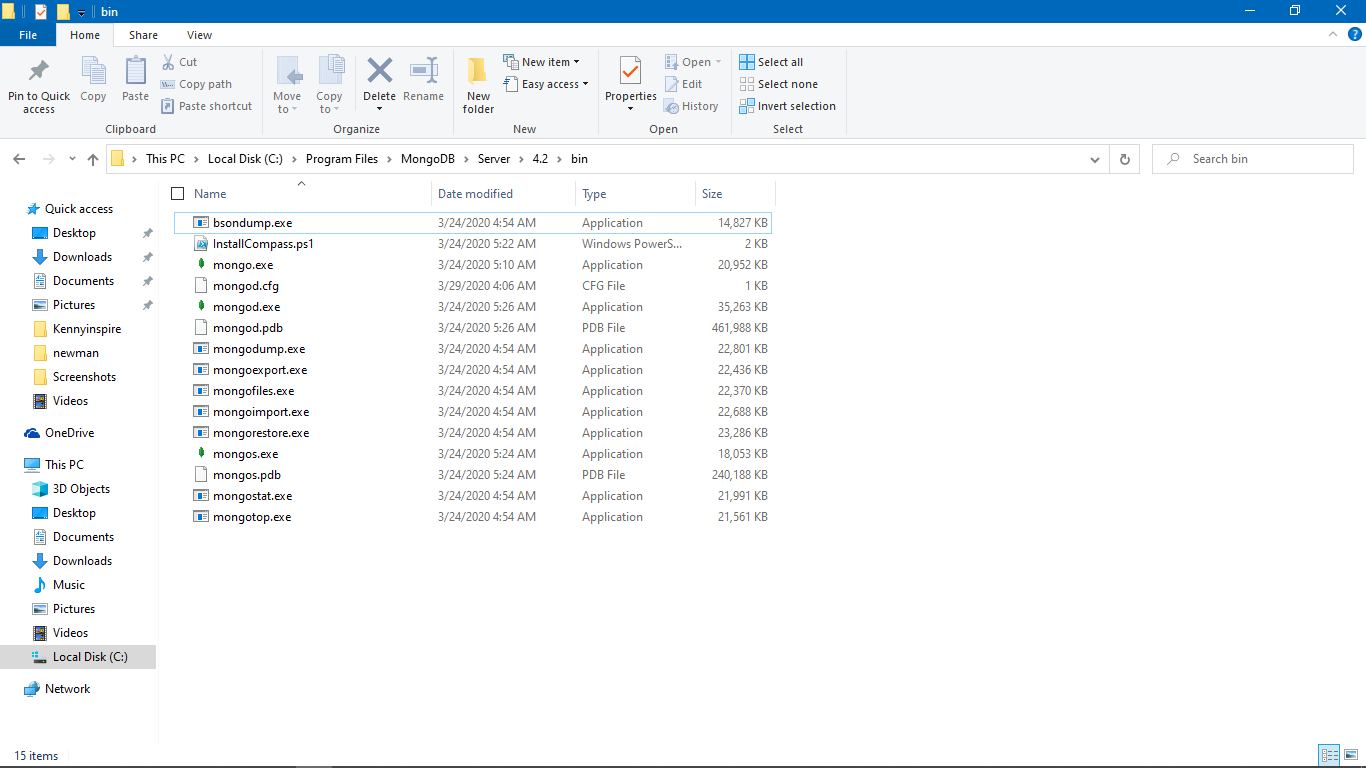Switch to large icons view button
The height and width of the screenshot is (768, 1366).
(x=1351, y=755)
